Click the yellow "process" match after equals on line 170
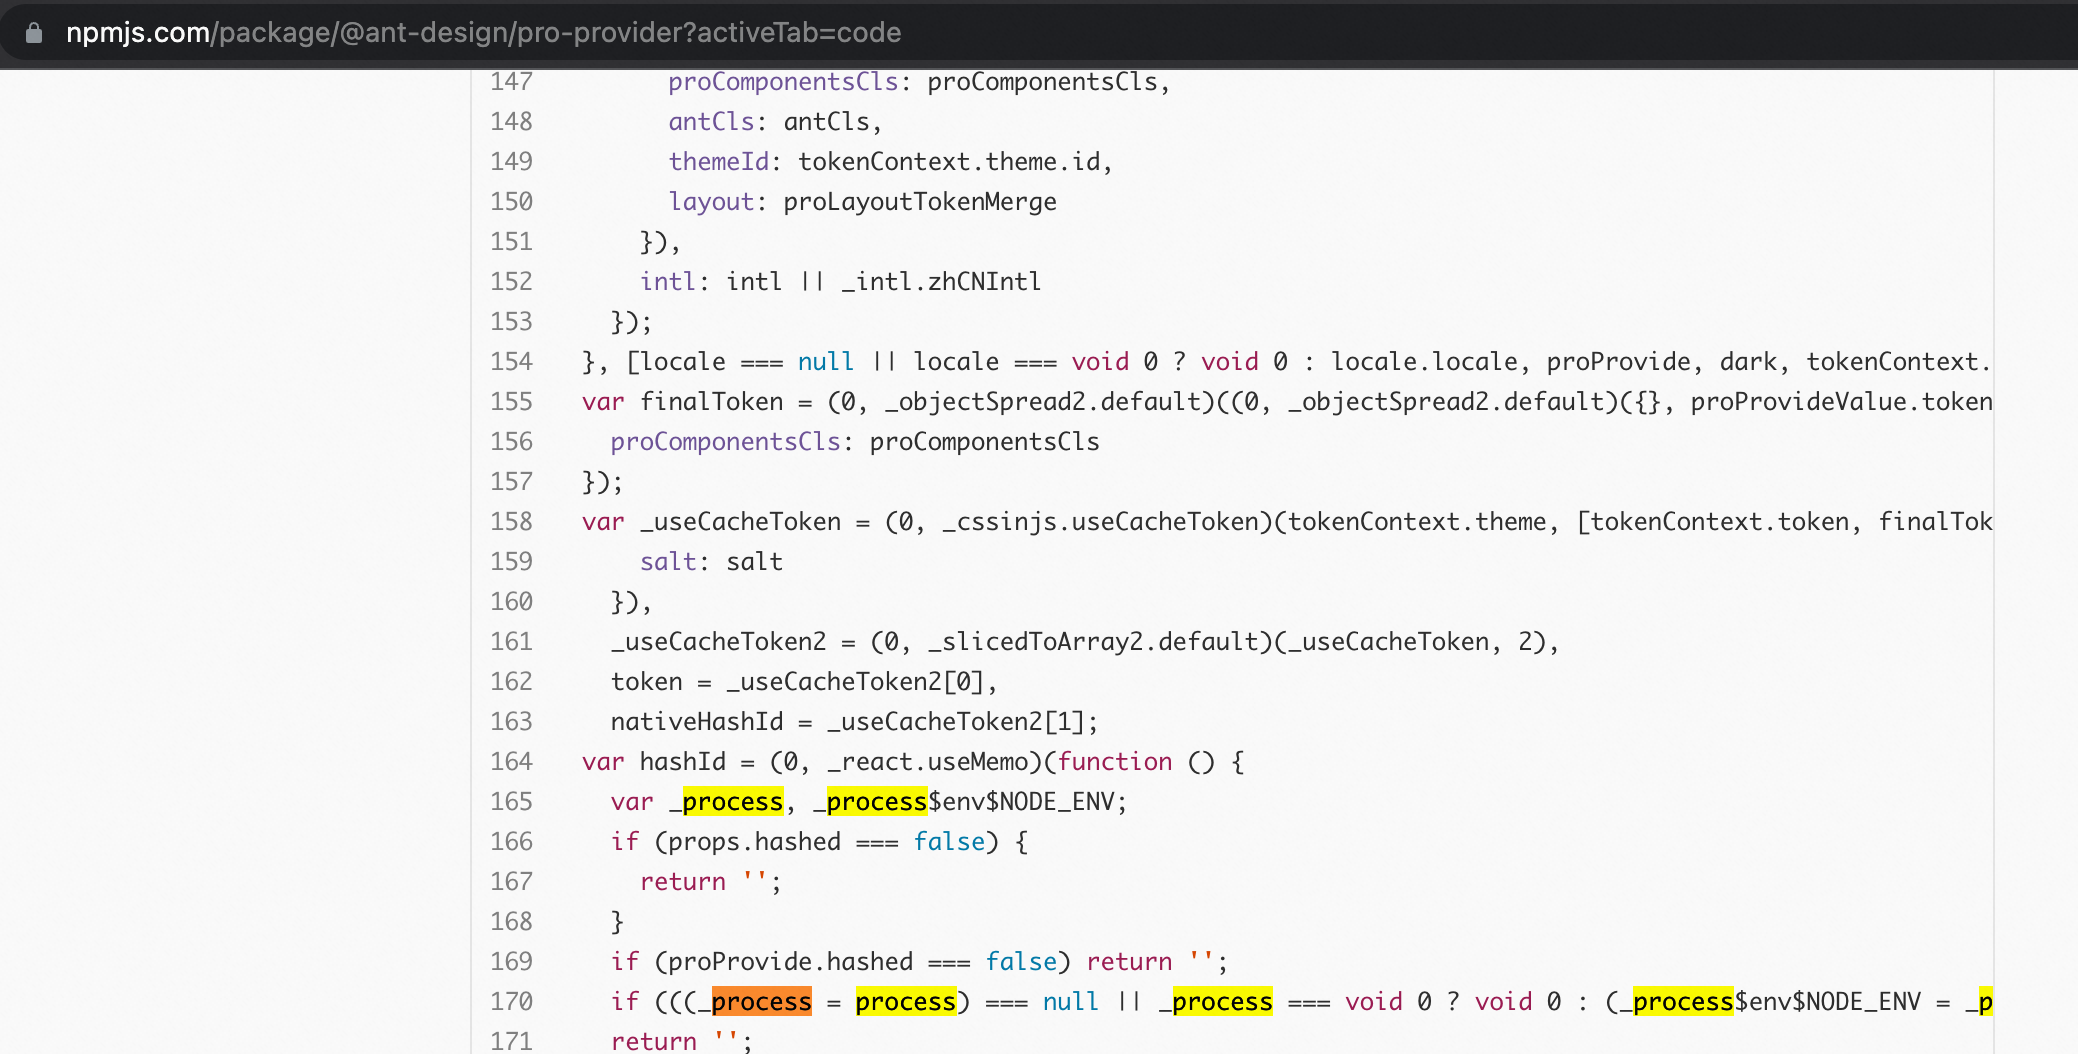Image resolution: width=2078 pixels, height=1054 pixels. tap(905, 1001)
